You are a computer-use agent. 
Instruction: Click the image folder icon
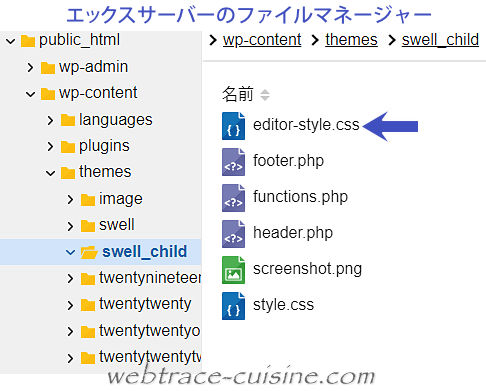click(88, 199)
